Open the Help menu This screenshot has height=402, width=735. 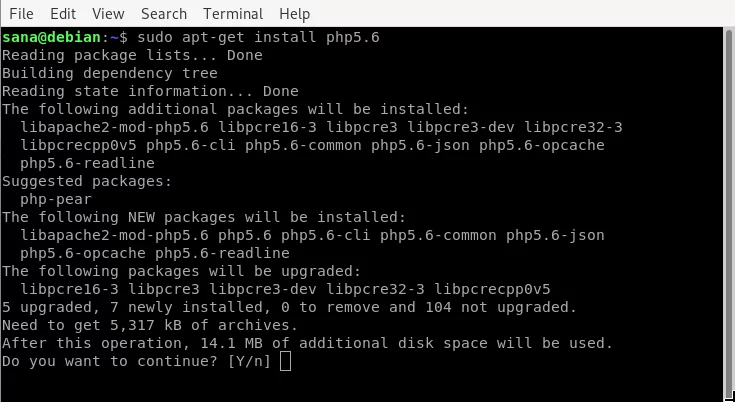(x=294, y=14)
